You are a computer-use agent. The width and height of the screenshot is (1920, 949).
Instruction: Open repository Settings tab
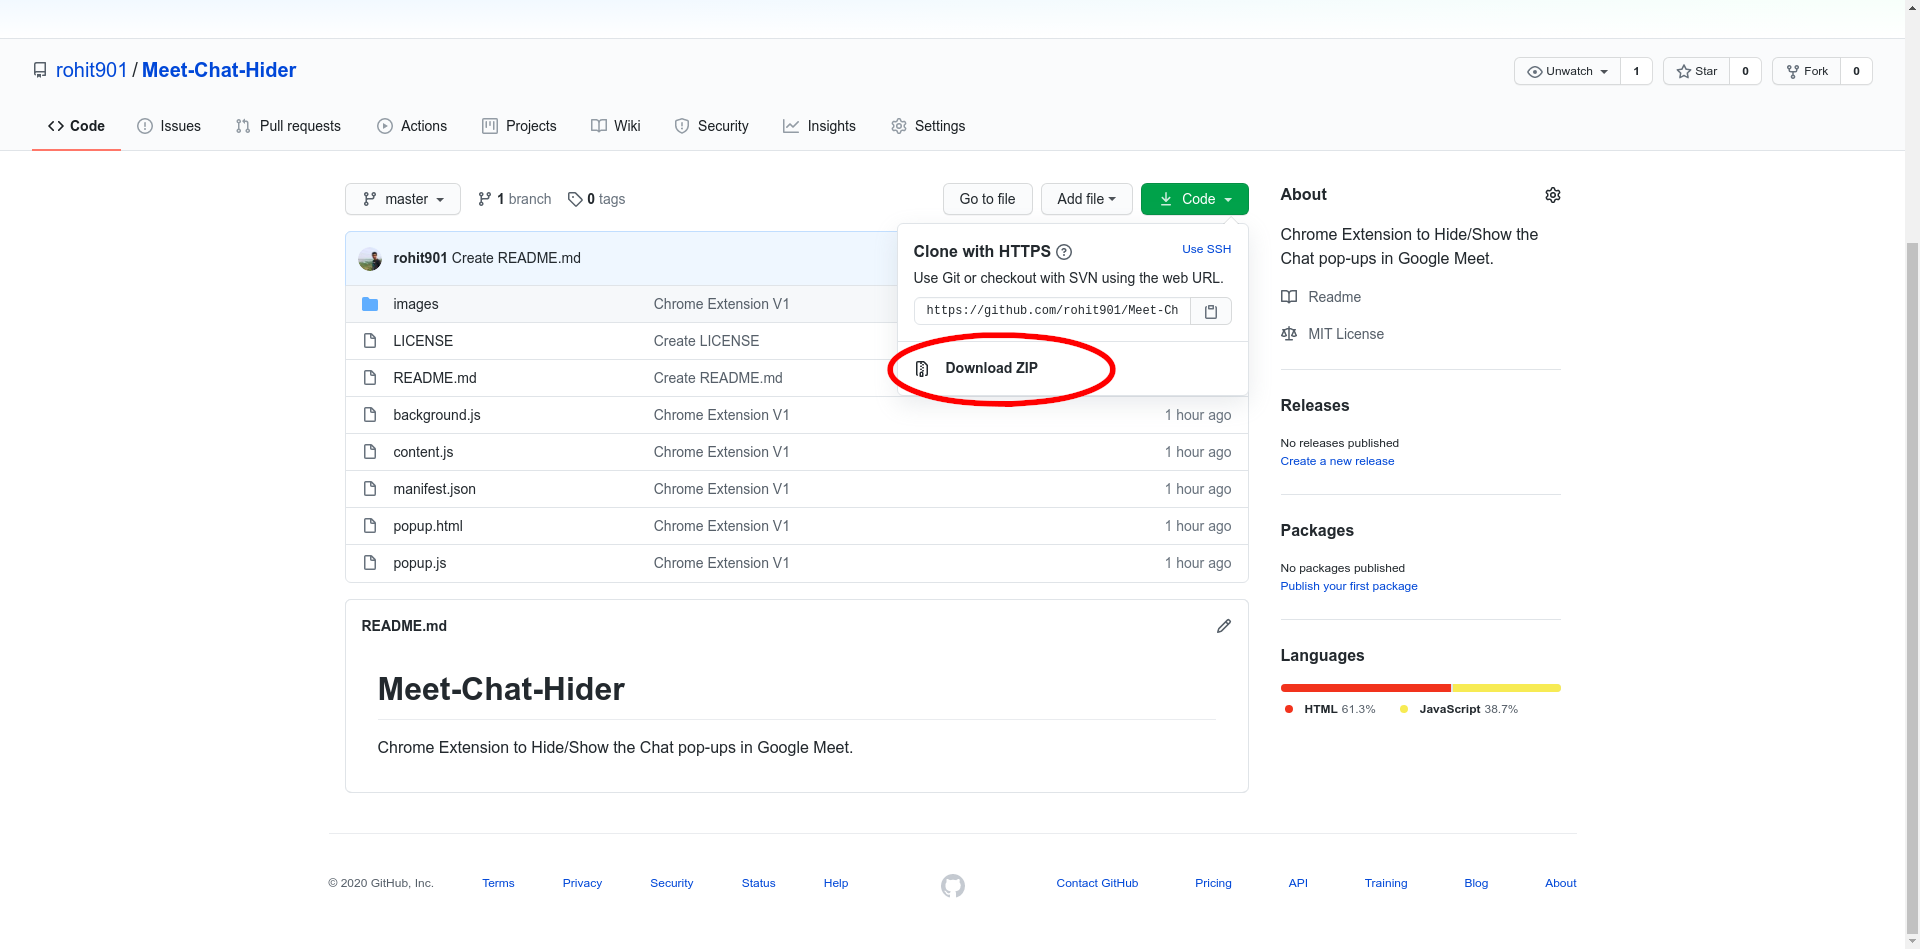(928, 126)
